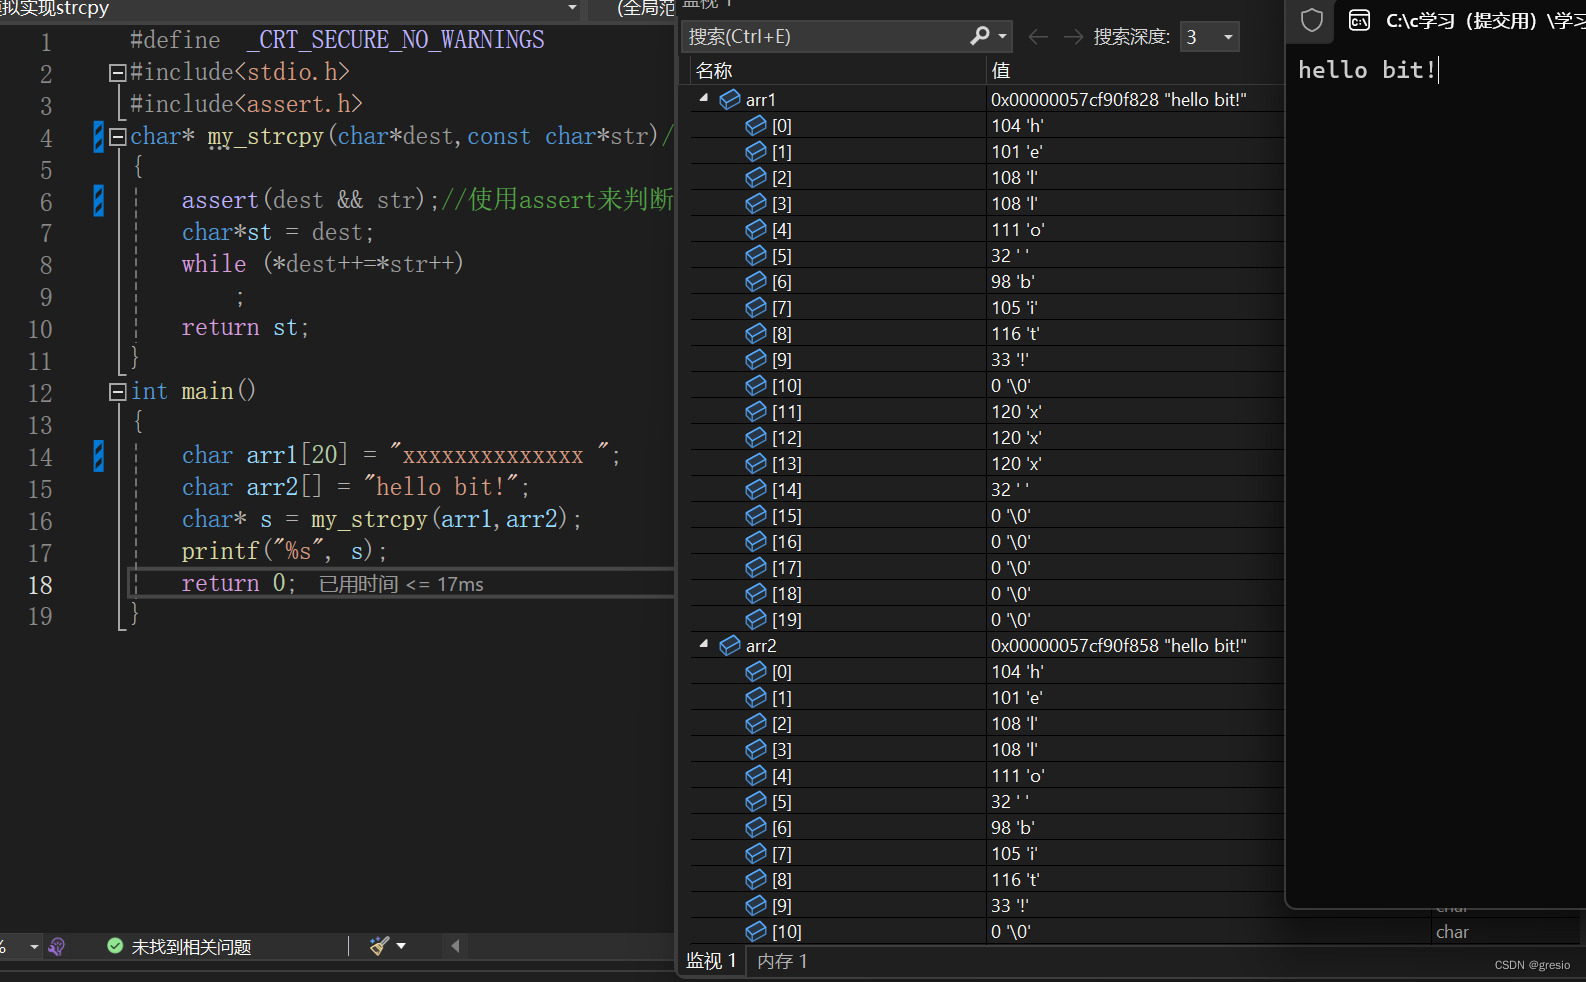Switch to the 监视 1 tab
Screen dimensions: 1586x982
click(x=711, y=961)
